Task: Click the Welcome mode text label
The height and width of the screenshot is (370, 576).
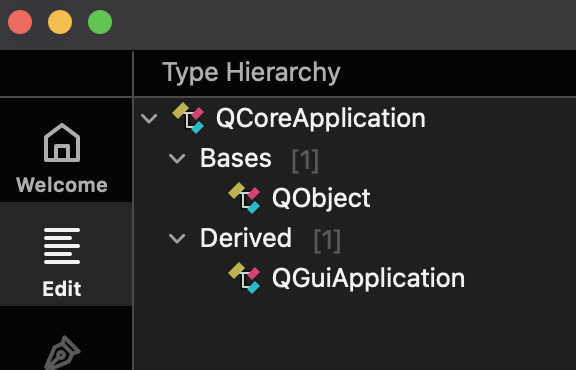Action: click(x=62, y=185)
